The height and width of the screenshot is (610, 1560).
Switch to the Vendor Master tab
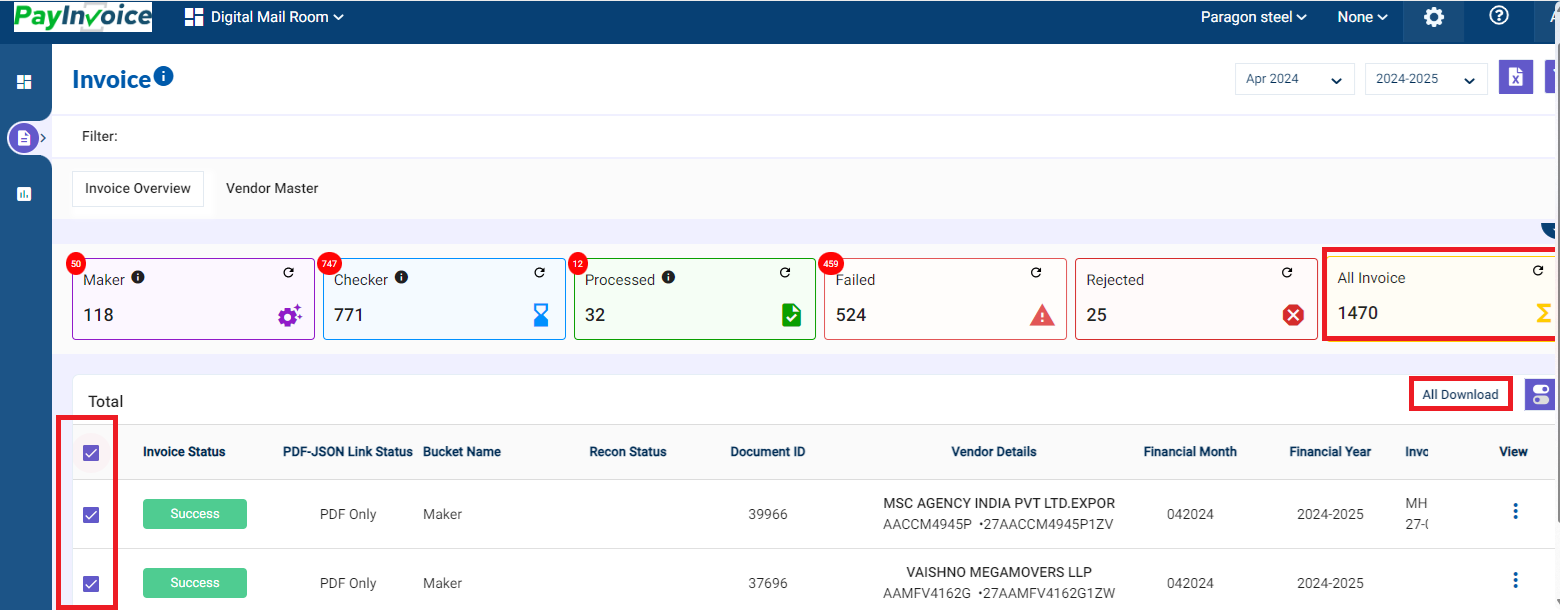click(x=272, y=188)
